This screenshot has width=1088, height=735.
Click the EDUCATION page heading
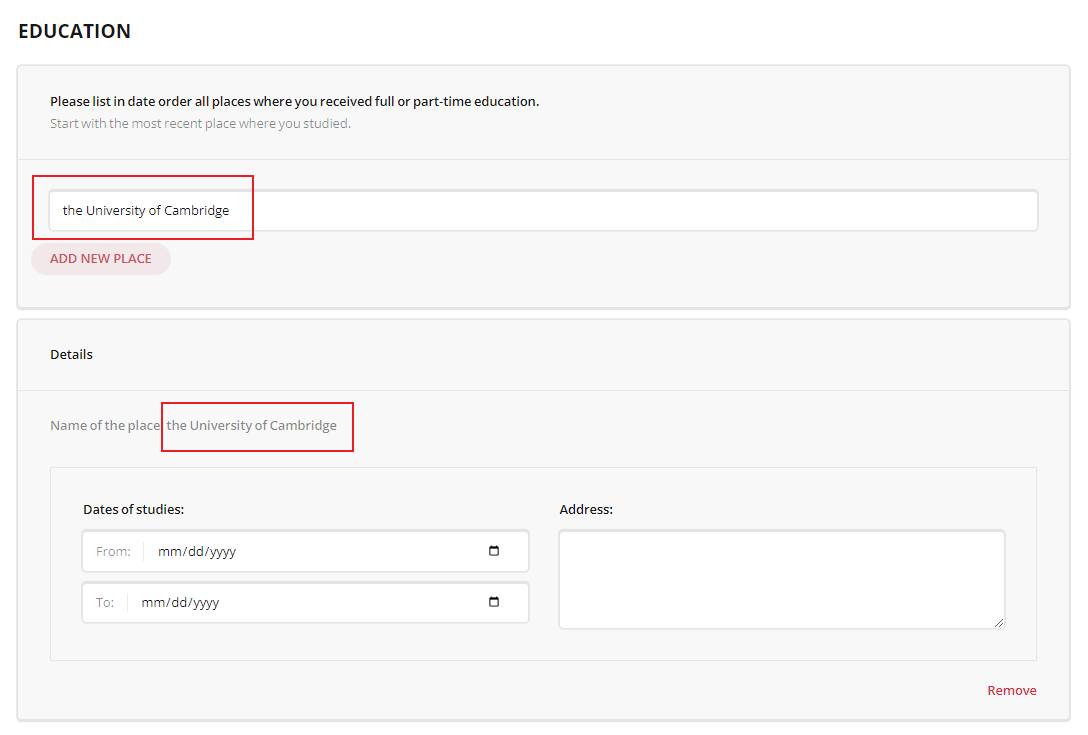[74, 31]
